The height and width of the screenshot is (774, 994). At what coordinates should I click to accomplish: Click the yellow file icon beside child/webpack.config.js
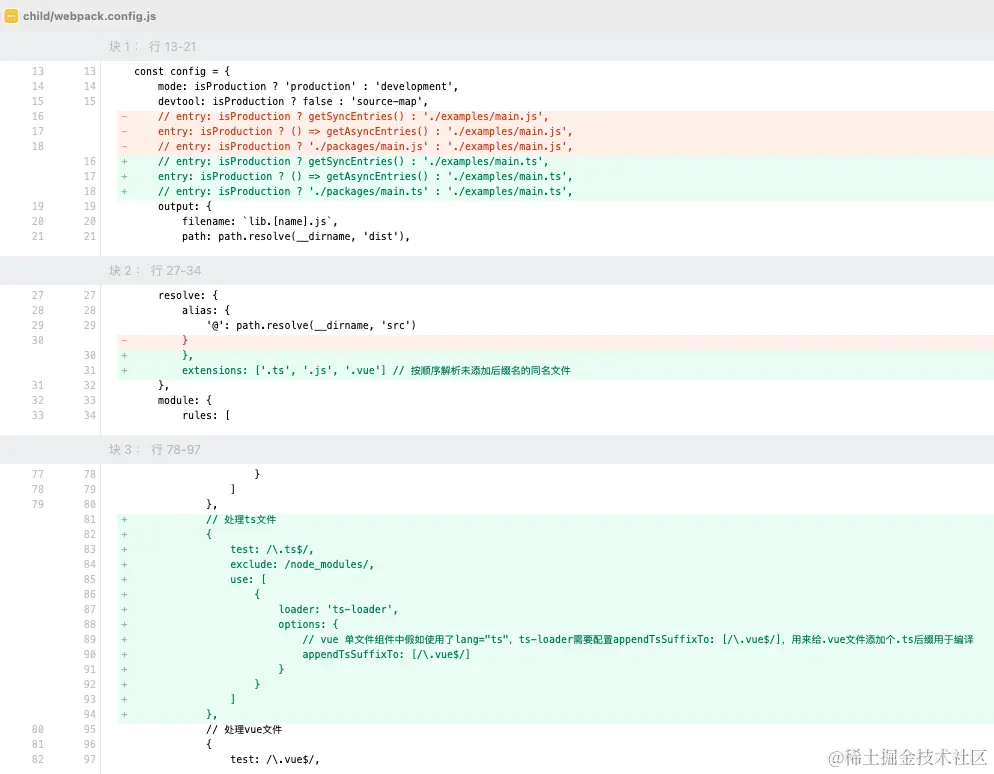point(11,16)
